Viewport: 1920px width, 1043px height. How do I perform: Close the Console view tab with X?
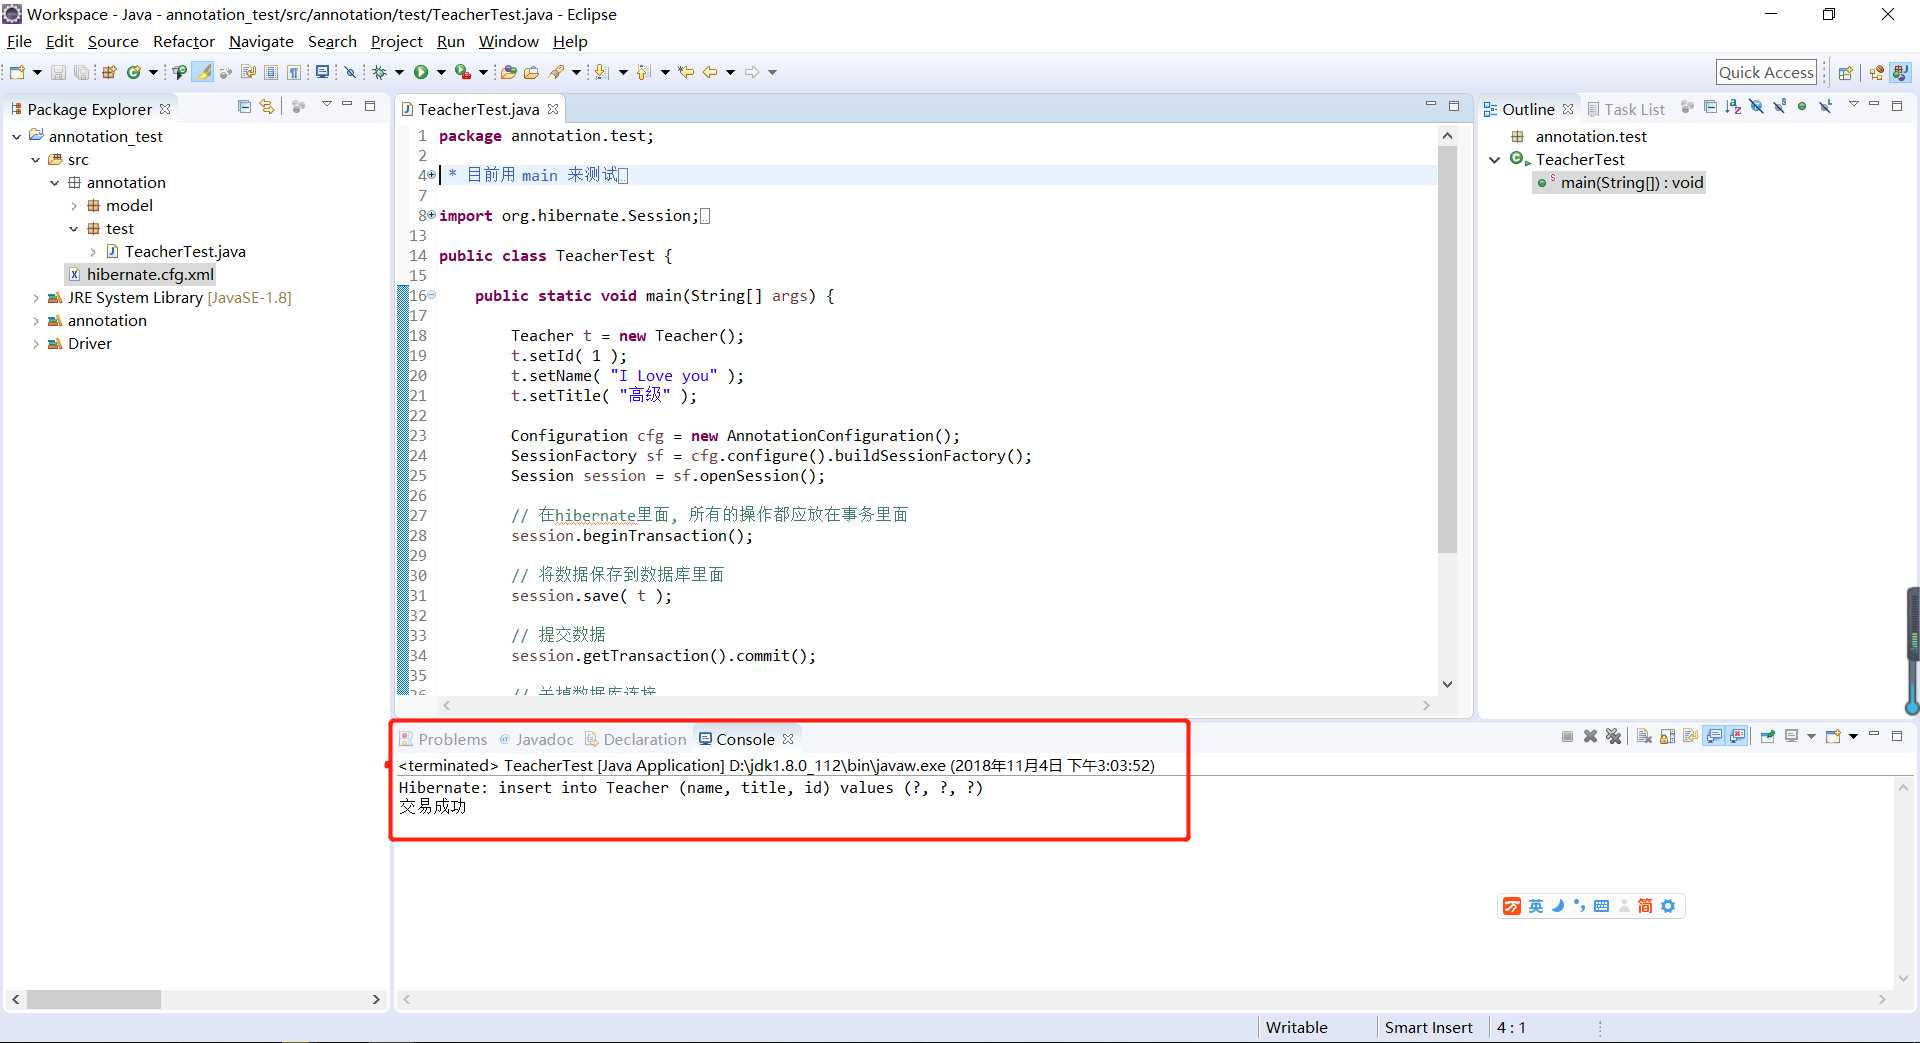[788, 739]
